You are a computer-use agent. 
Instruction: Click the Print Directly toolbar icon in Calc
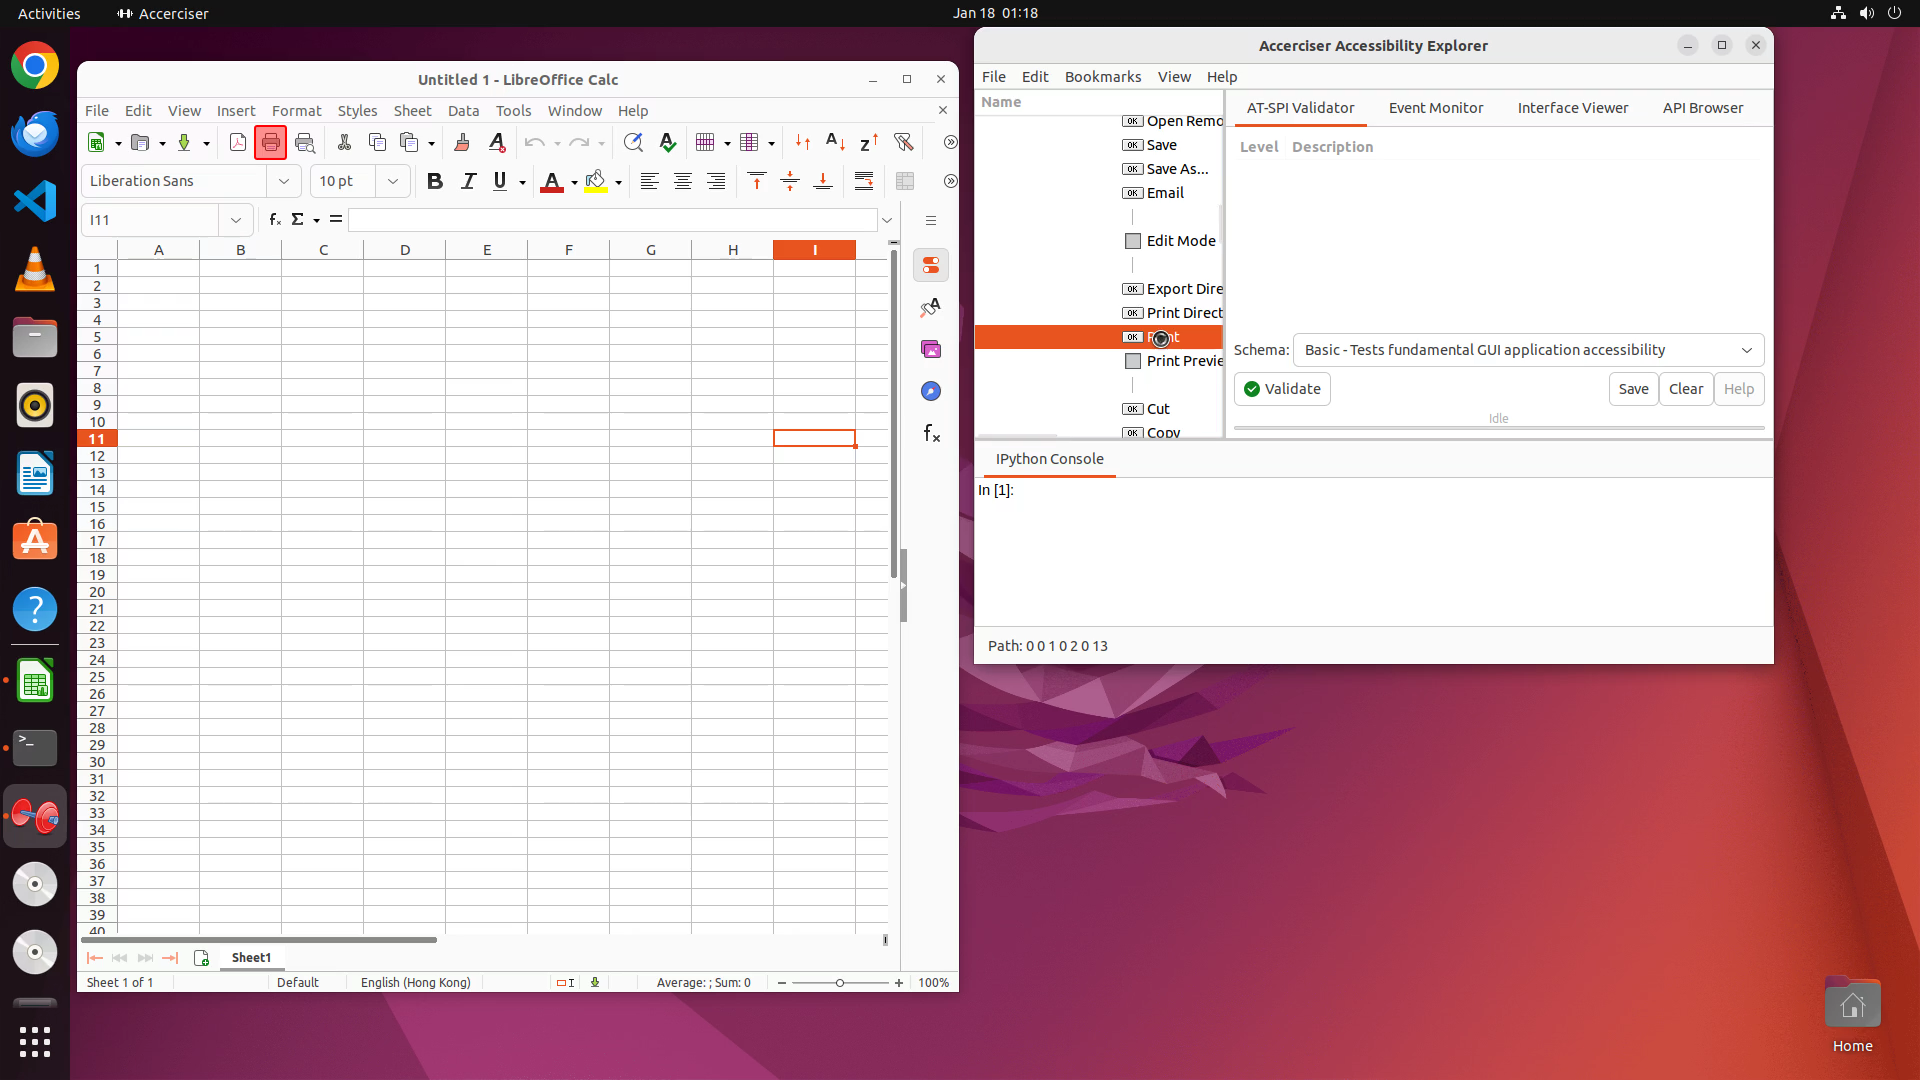[270, 143]
